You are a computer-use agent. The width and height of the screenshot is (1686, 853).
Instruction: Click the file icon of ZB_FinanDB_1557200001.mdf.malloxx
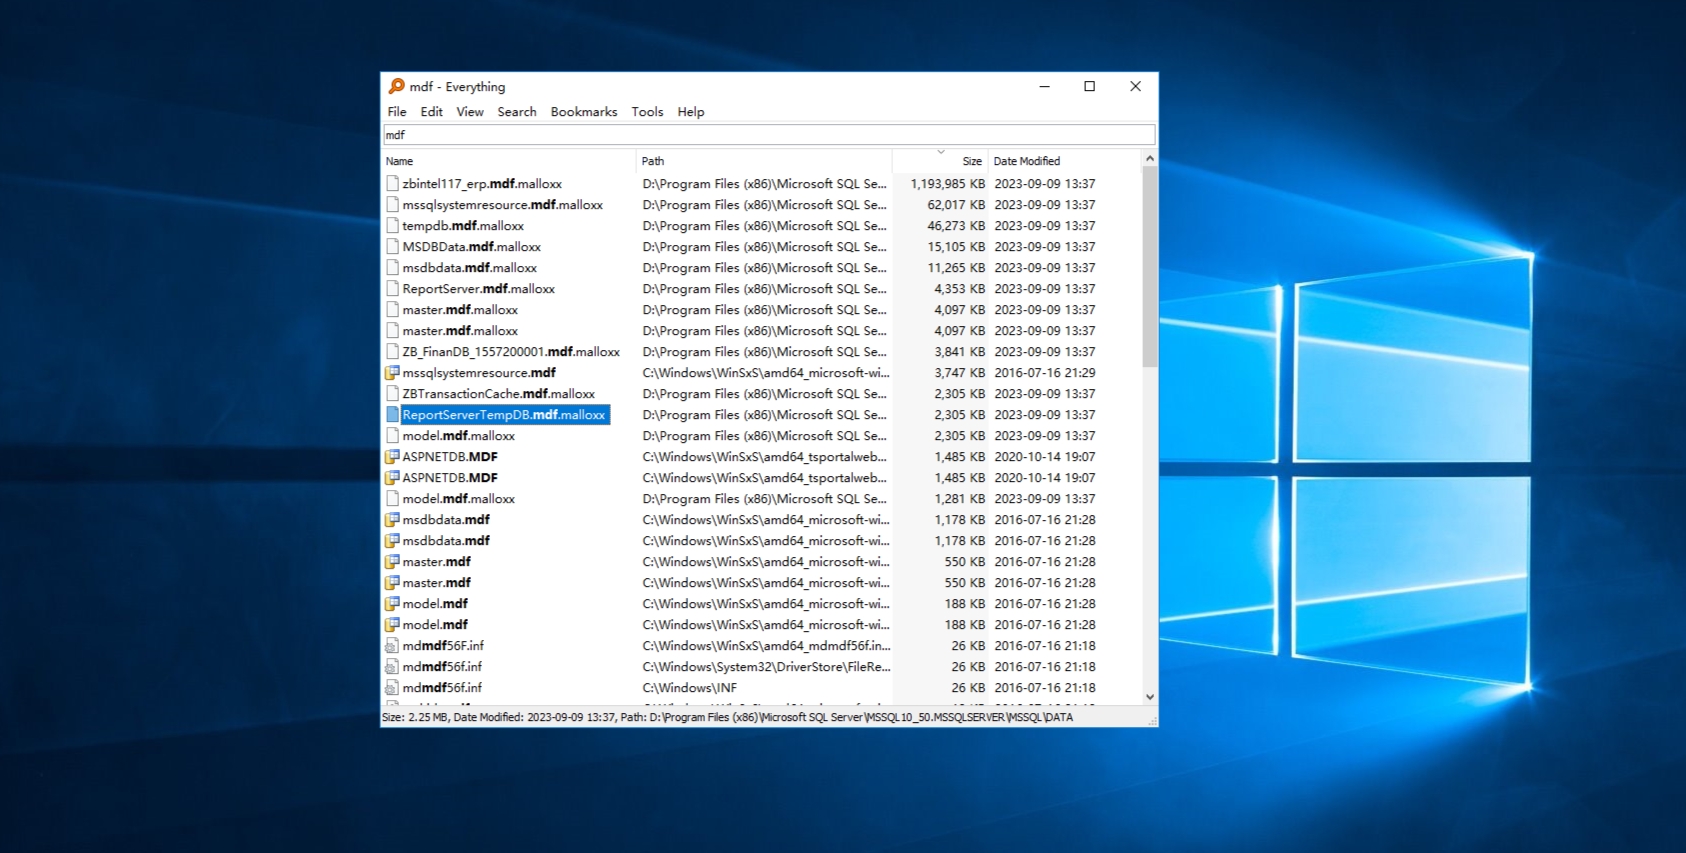(x=393, y=352)
